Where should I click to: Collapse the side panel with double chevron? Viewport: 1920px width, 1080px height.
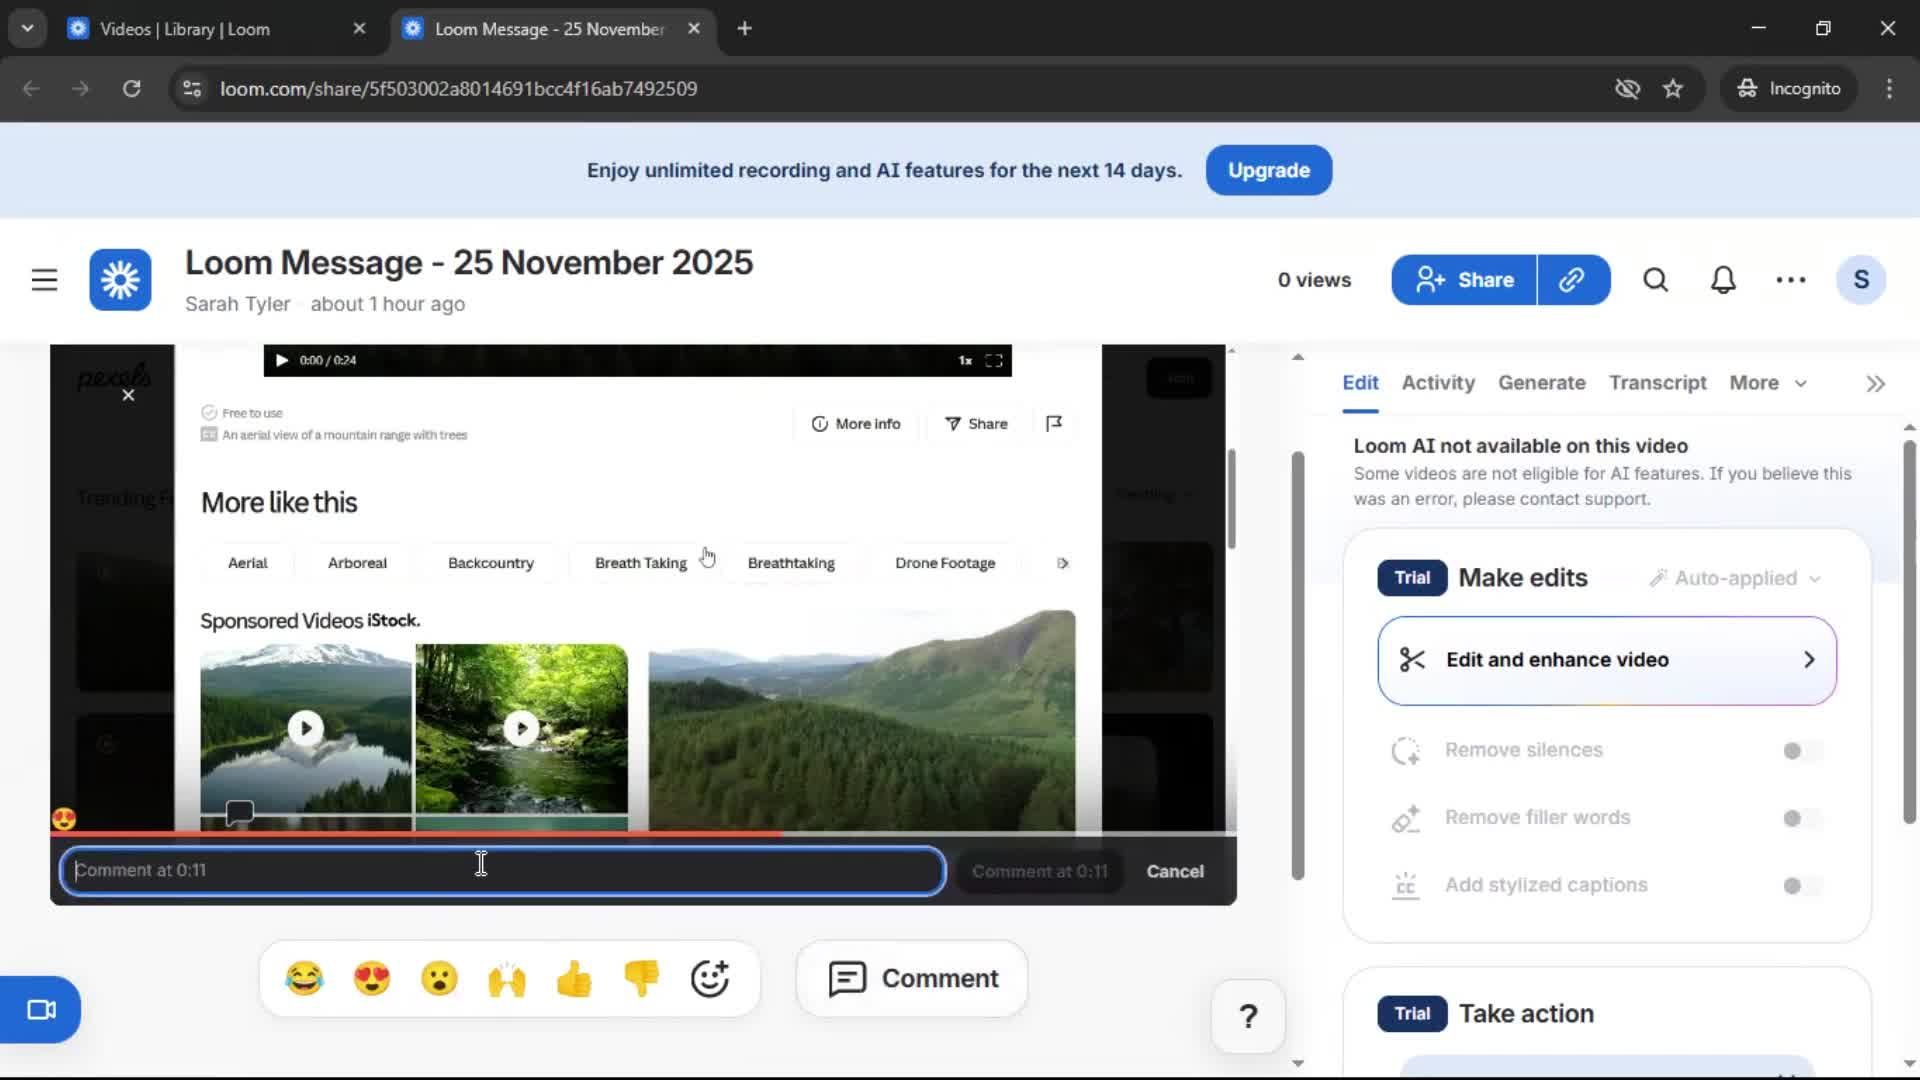point(1875,383)
